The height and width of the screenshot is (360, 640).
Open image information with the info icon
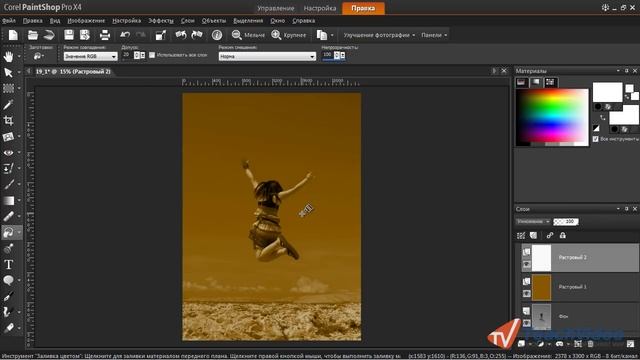(x=217, y=35)
